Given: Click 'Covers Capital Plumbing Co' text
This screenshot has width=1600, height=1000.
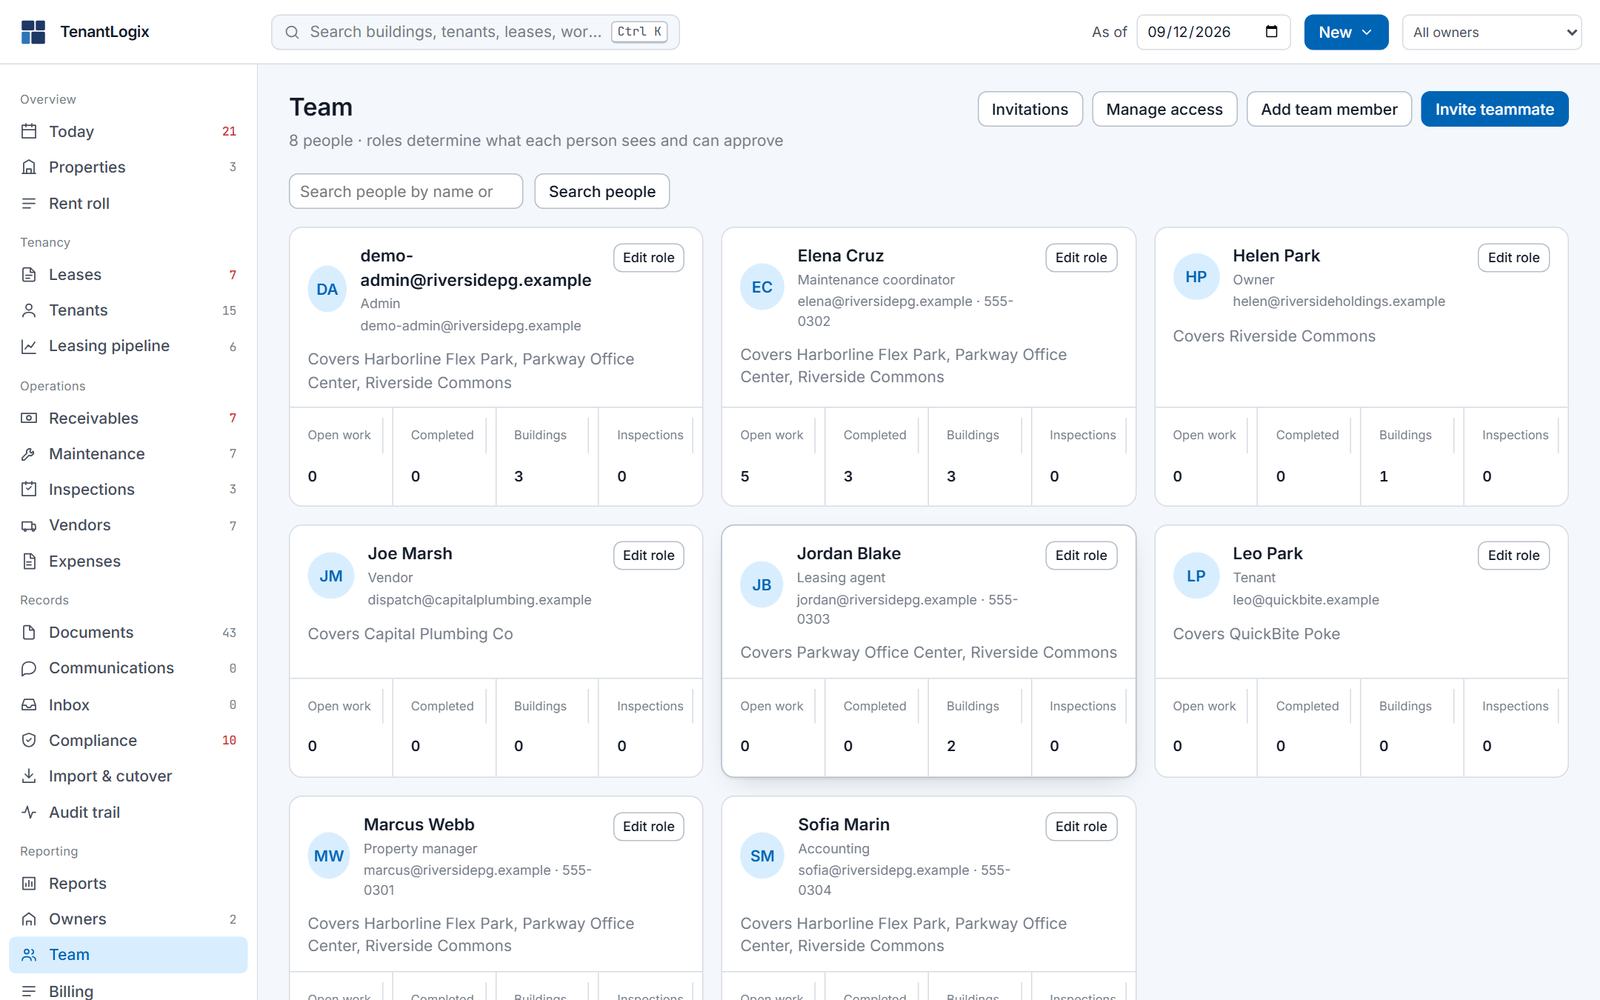Looking at the screenshot, I should point(410,634).
